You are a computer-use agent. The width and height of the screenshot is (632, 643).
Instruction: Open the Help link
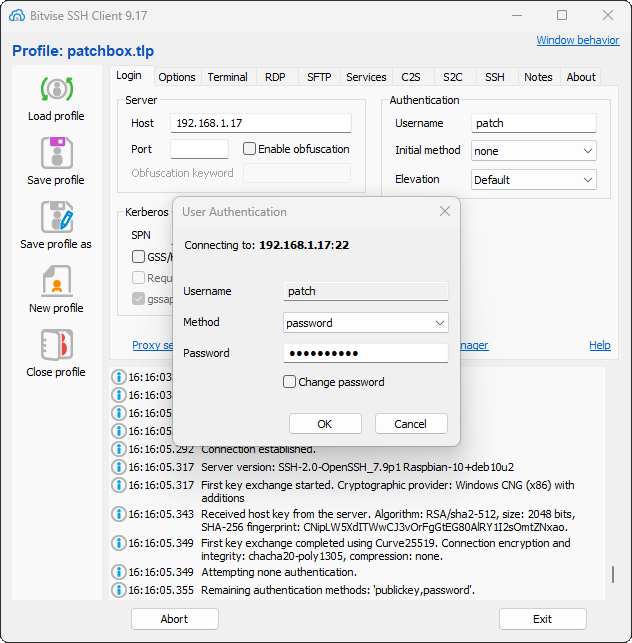(600, 345)
